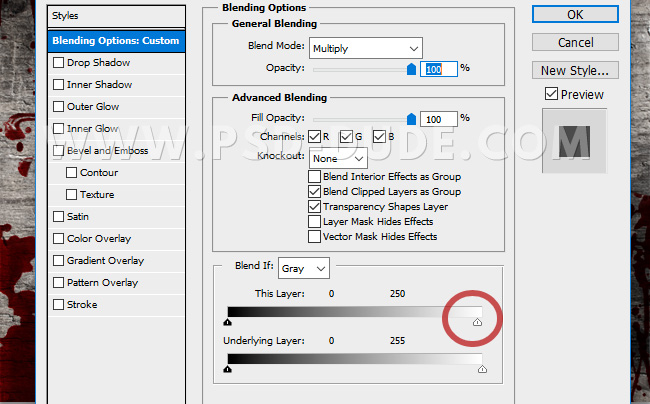Click the Opacity percentage input field

[x=442, y=69]
